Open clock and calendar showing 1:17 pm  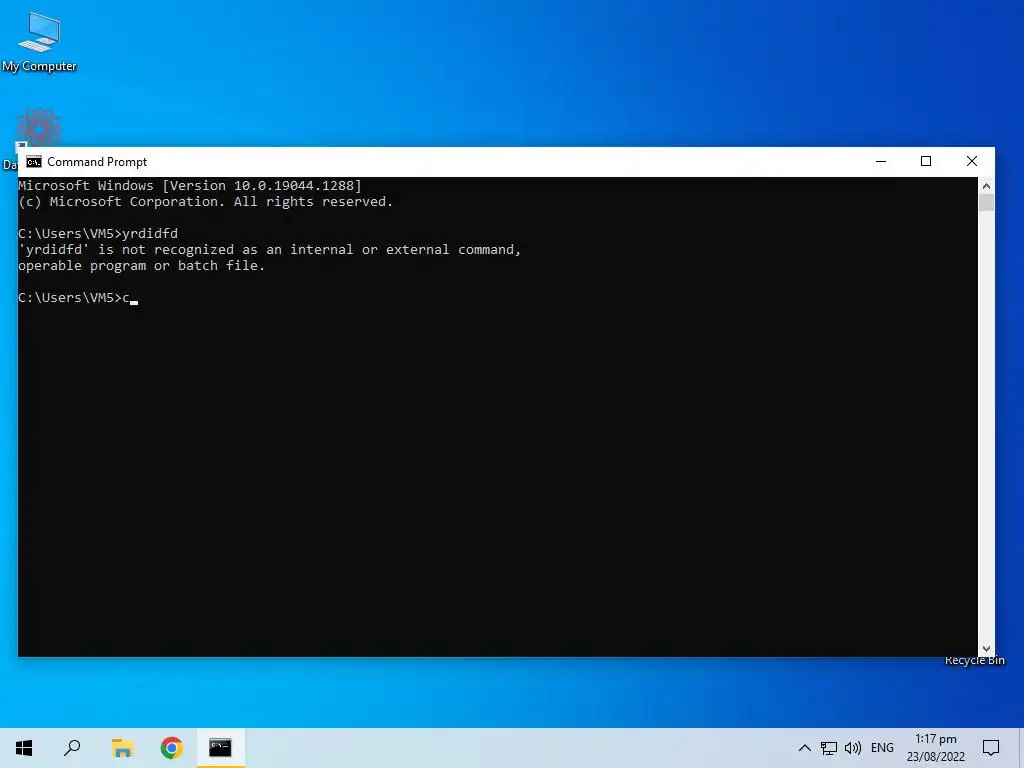pos(935,748)
